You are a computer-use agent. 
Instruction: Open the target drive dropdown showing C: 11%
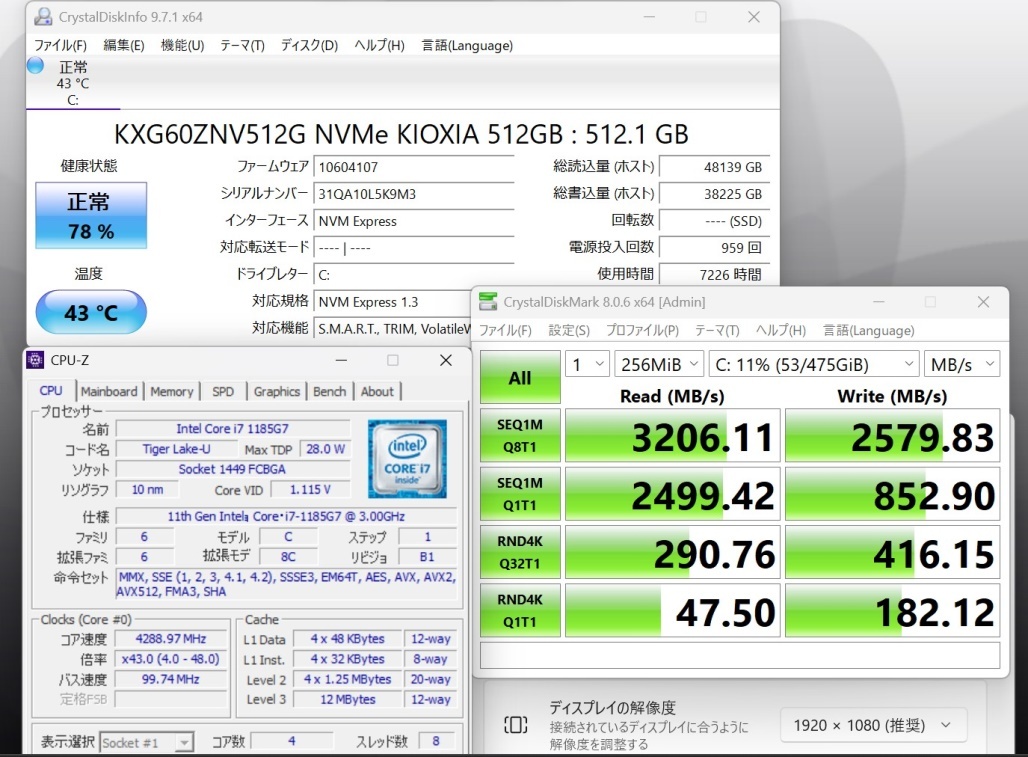813,364
